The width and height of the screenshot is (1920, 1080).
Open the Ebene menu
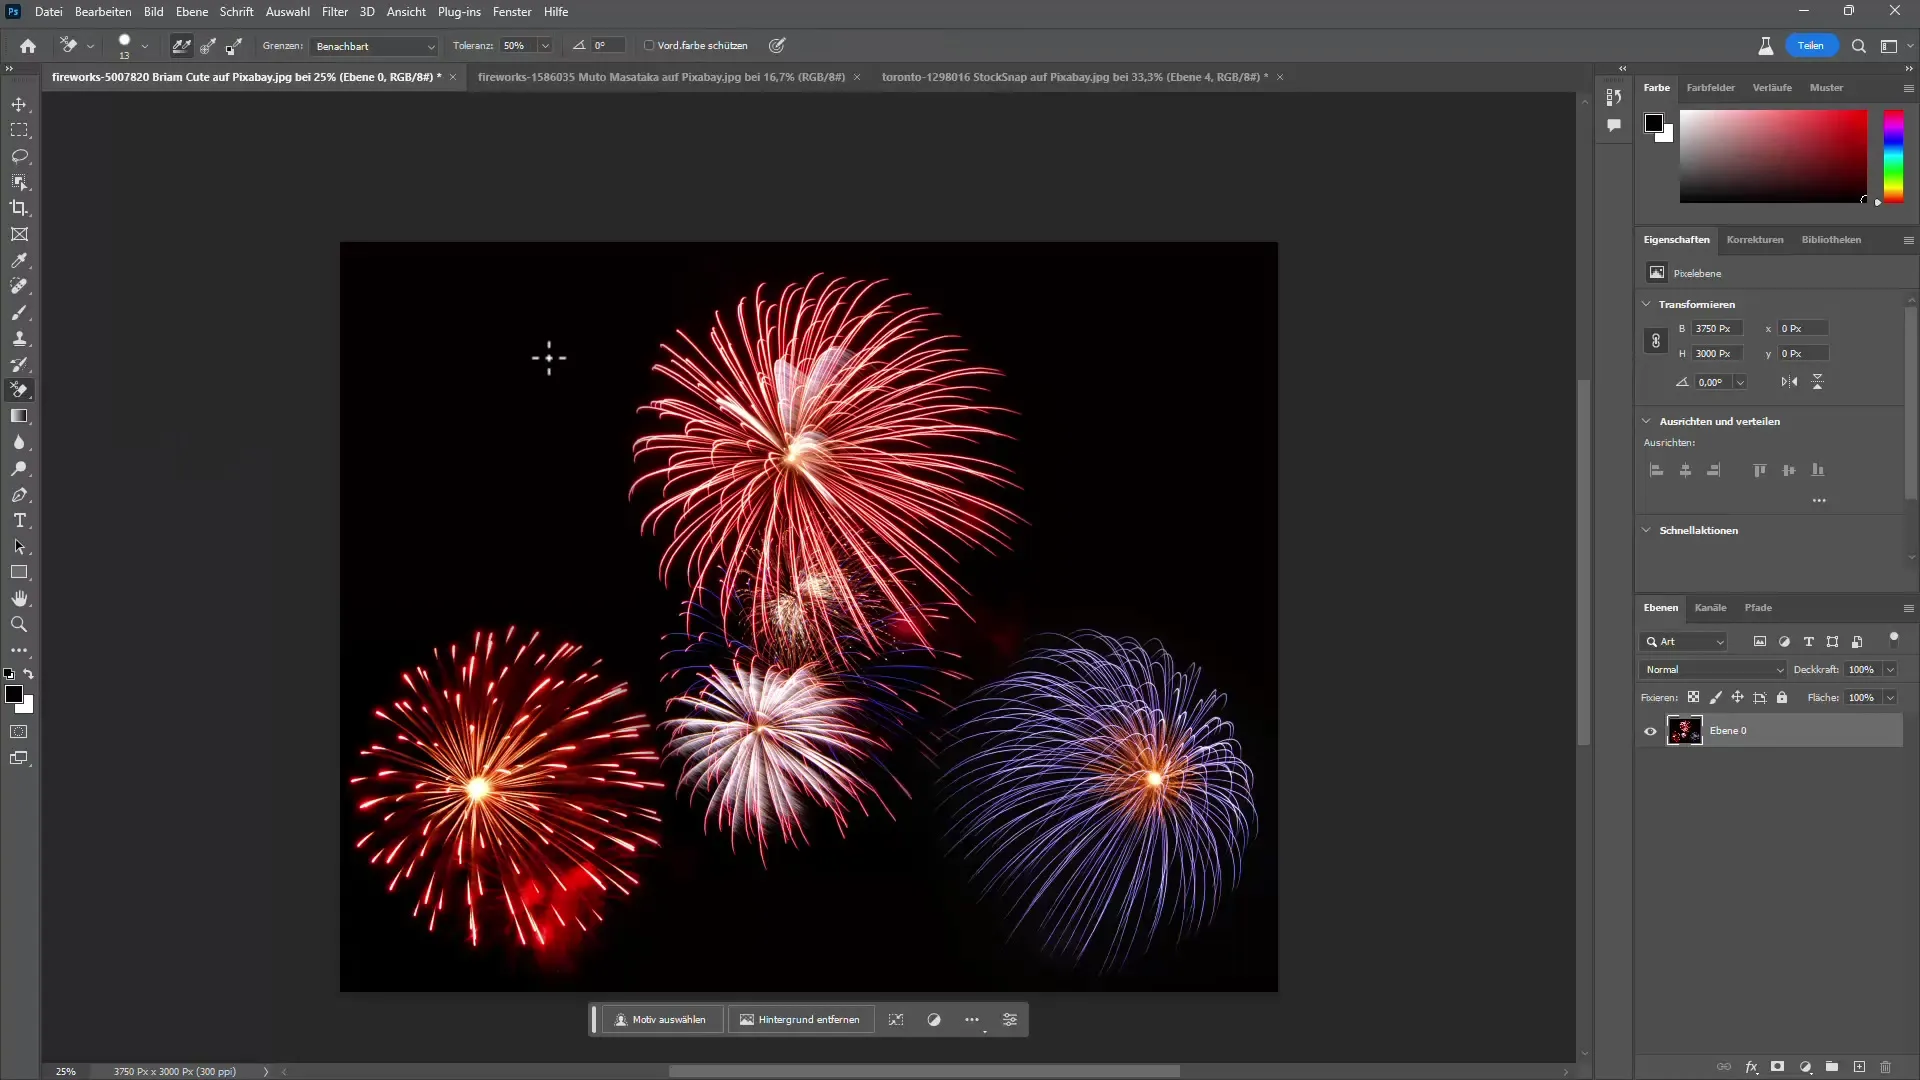[192, 12]
